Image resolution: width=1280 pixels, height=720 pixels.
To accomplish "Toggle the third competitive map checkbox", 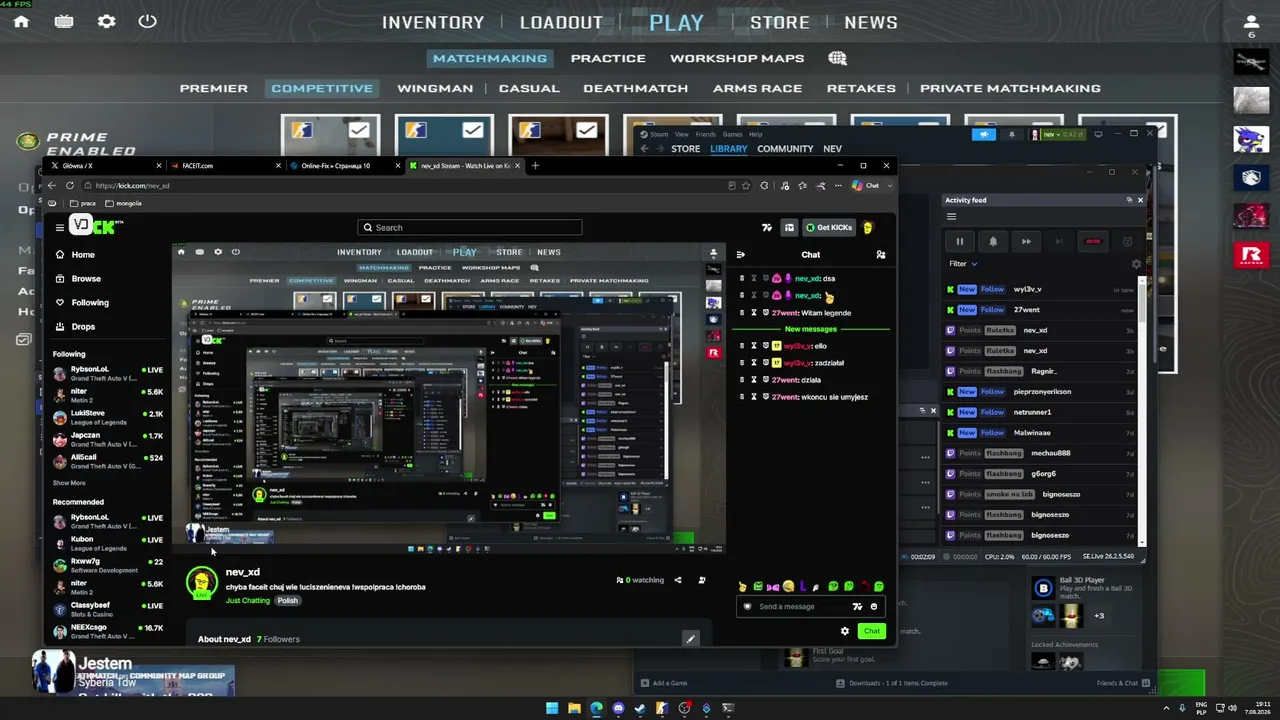I will click(587, 130).
